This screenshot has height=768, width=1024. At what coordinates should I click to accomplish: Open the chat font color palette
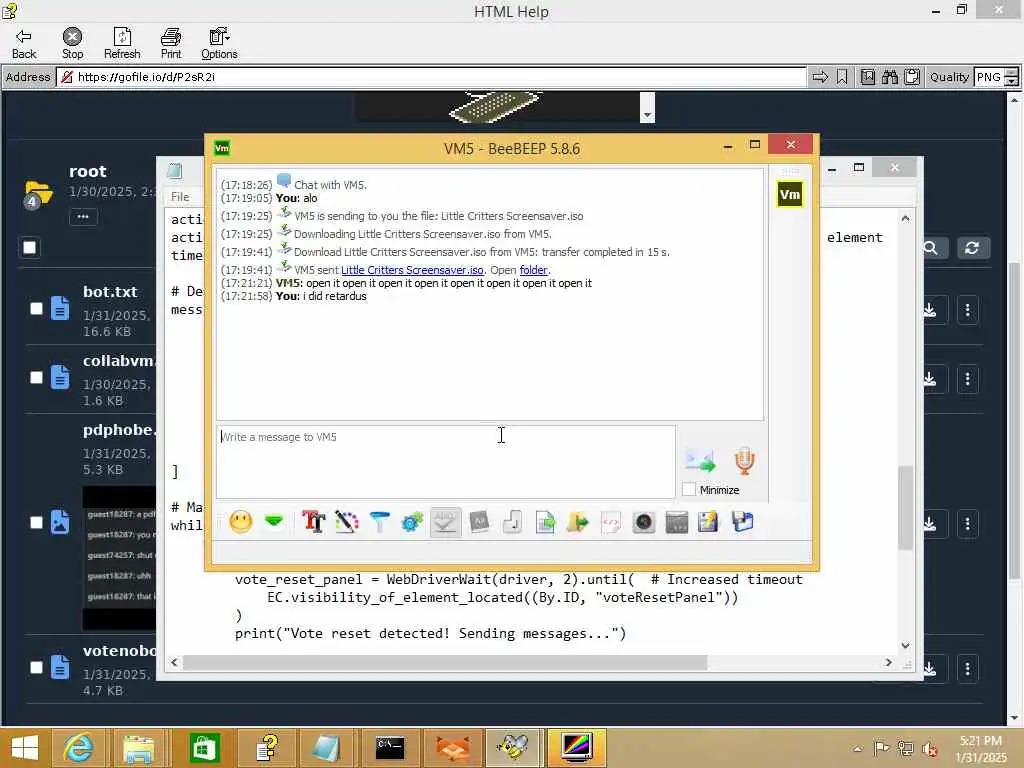point(347,522)
